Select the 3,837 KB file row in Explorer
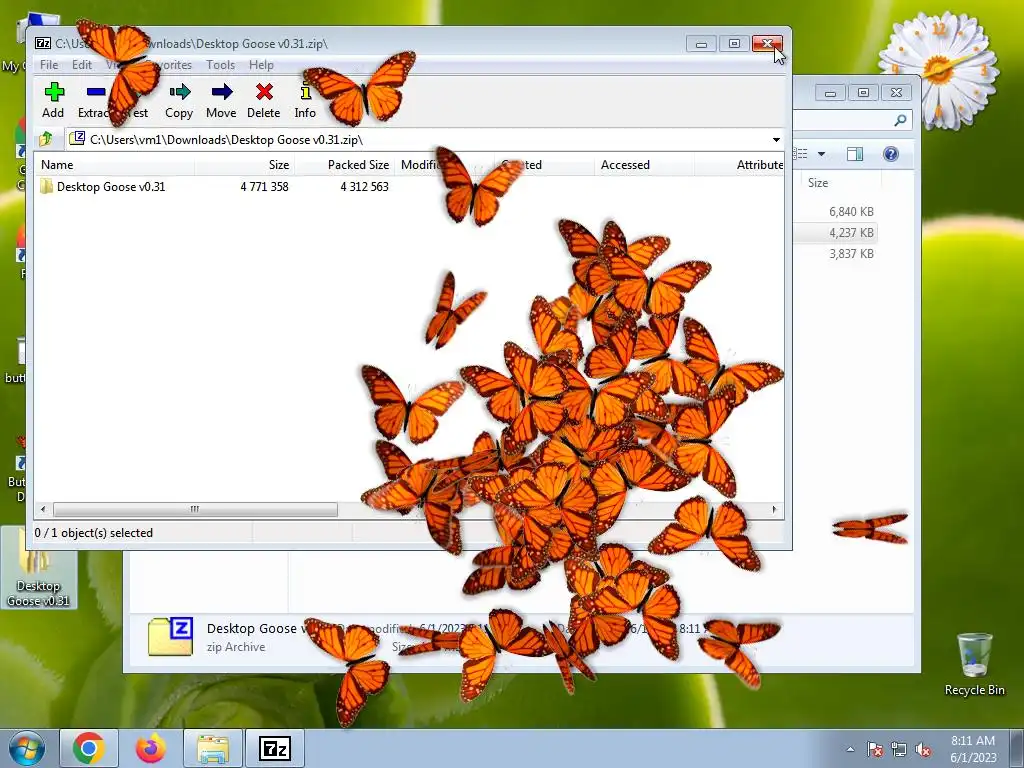Viewport: 1024px width, 768px height. point(851,253)
